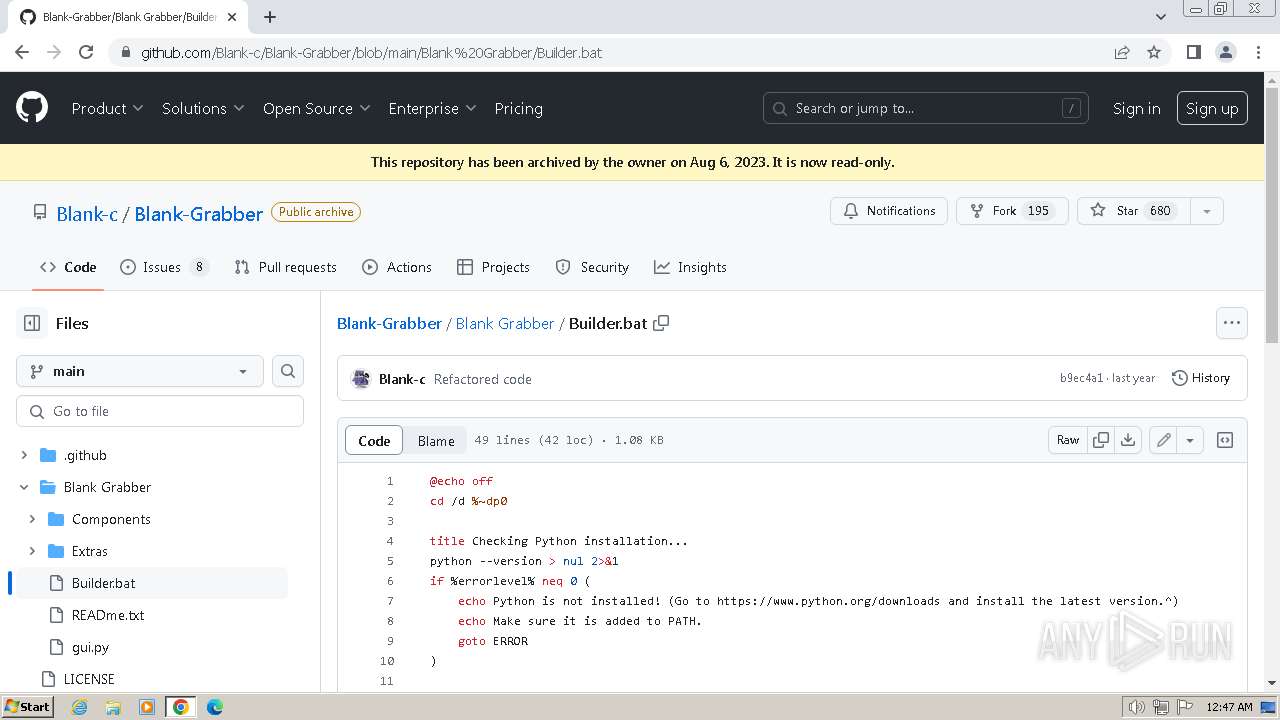Open the Chrome tab search dropdown

[1160, 17]
